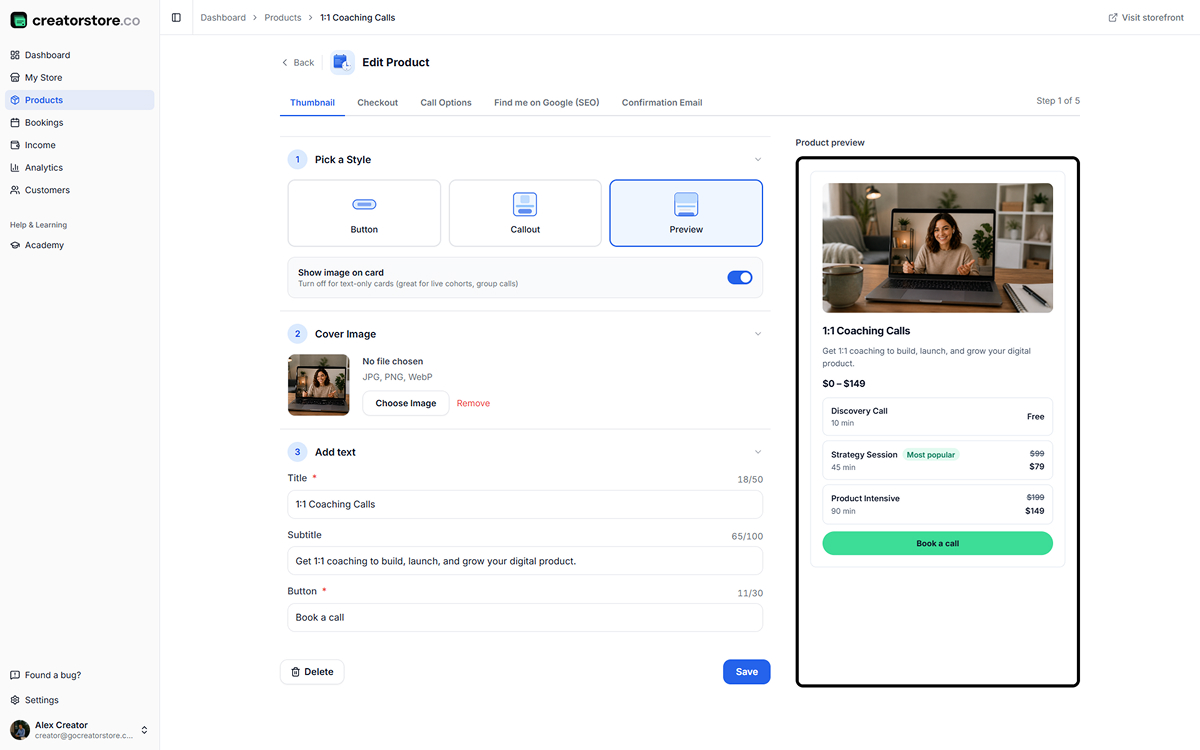Click the creatorstore.co logo
This screenshot has height=750, width=1200.
click(x=75, y=20)
